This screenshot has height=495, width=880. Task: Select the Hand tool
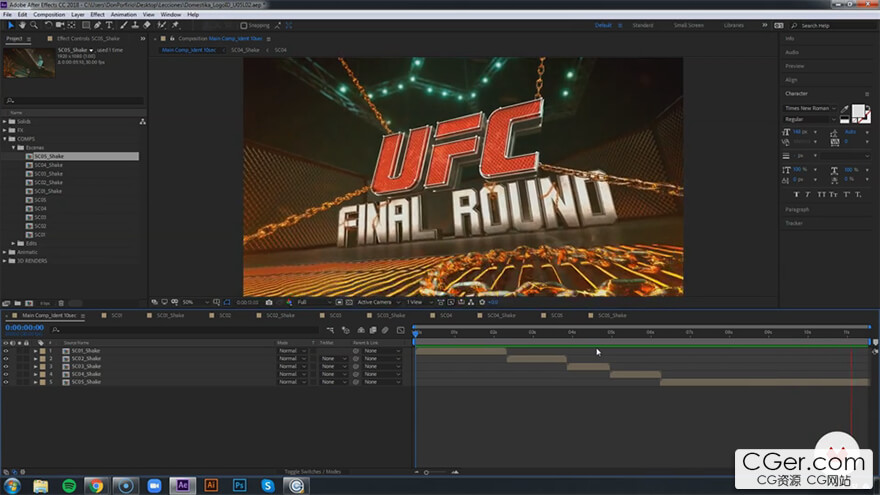tap(22, 25)
